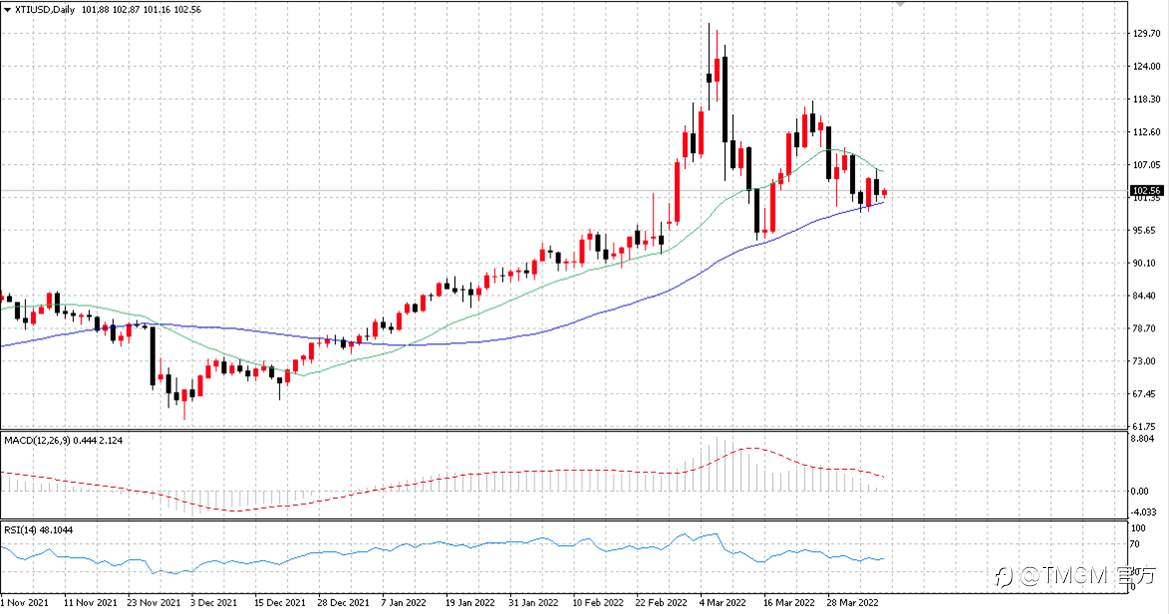The height and width of the screenshot is (614, 1169).
Task: Click the 61.75 price axis label
Action: point(1145,426)
